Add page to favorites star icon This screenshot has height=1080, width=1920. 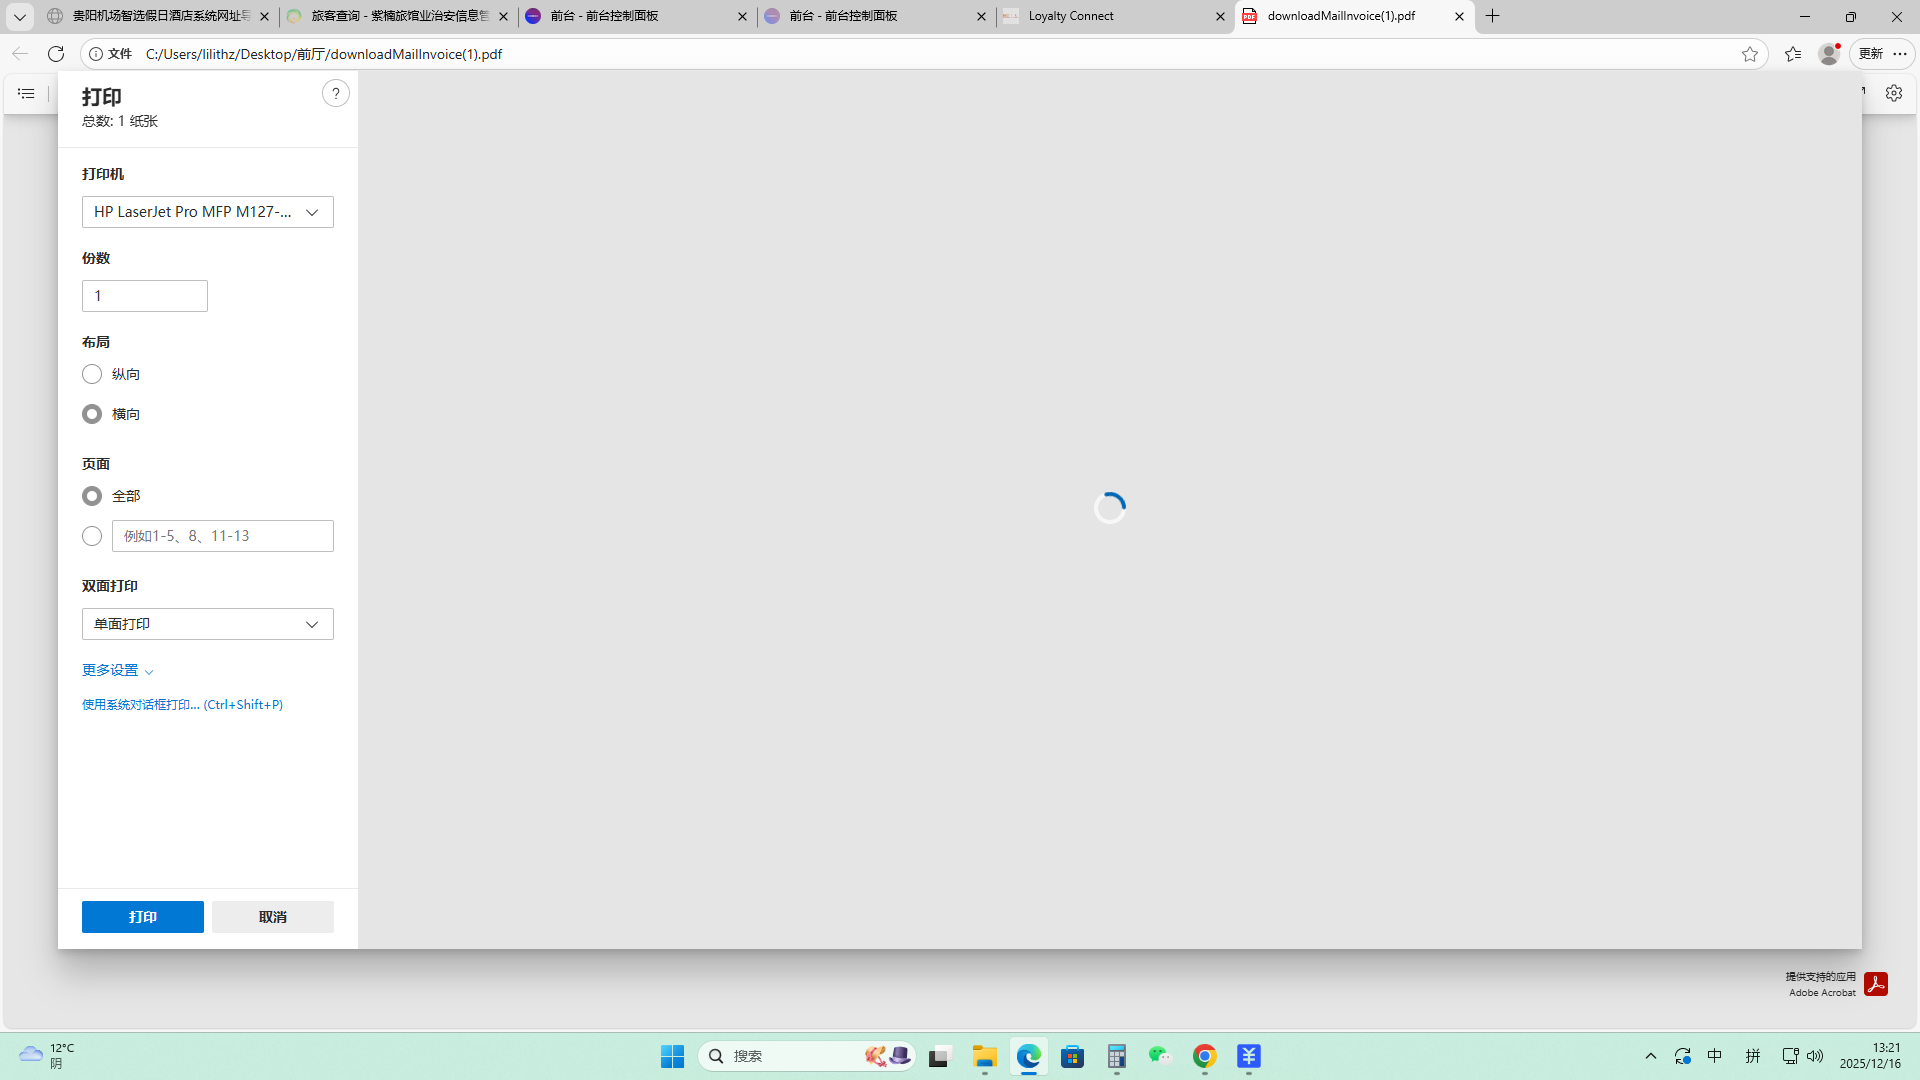point(1749,54)
